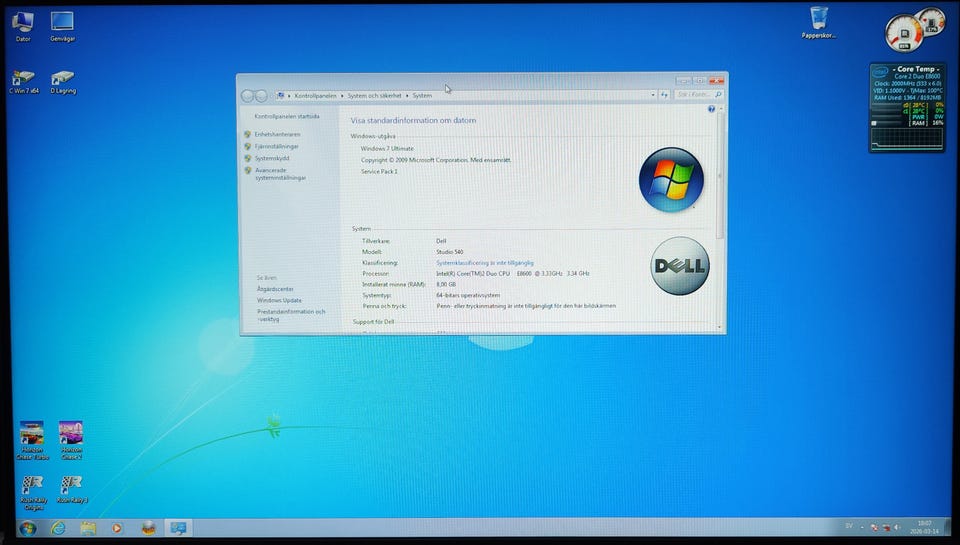
Task: Open File Explorer from the taskbar
Action: point(88,527)
